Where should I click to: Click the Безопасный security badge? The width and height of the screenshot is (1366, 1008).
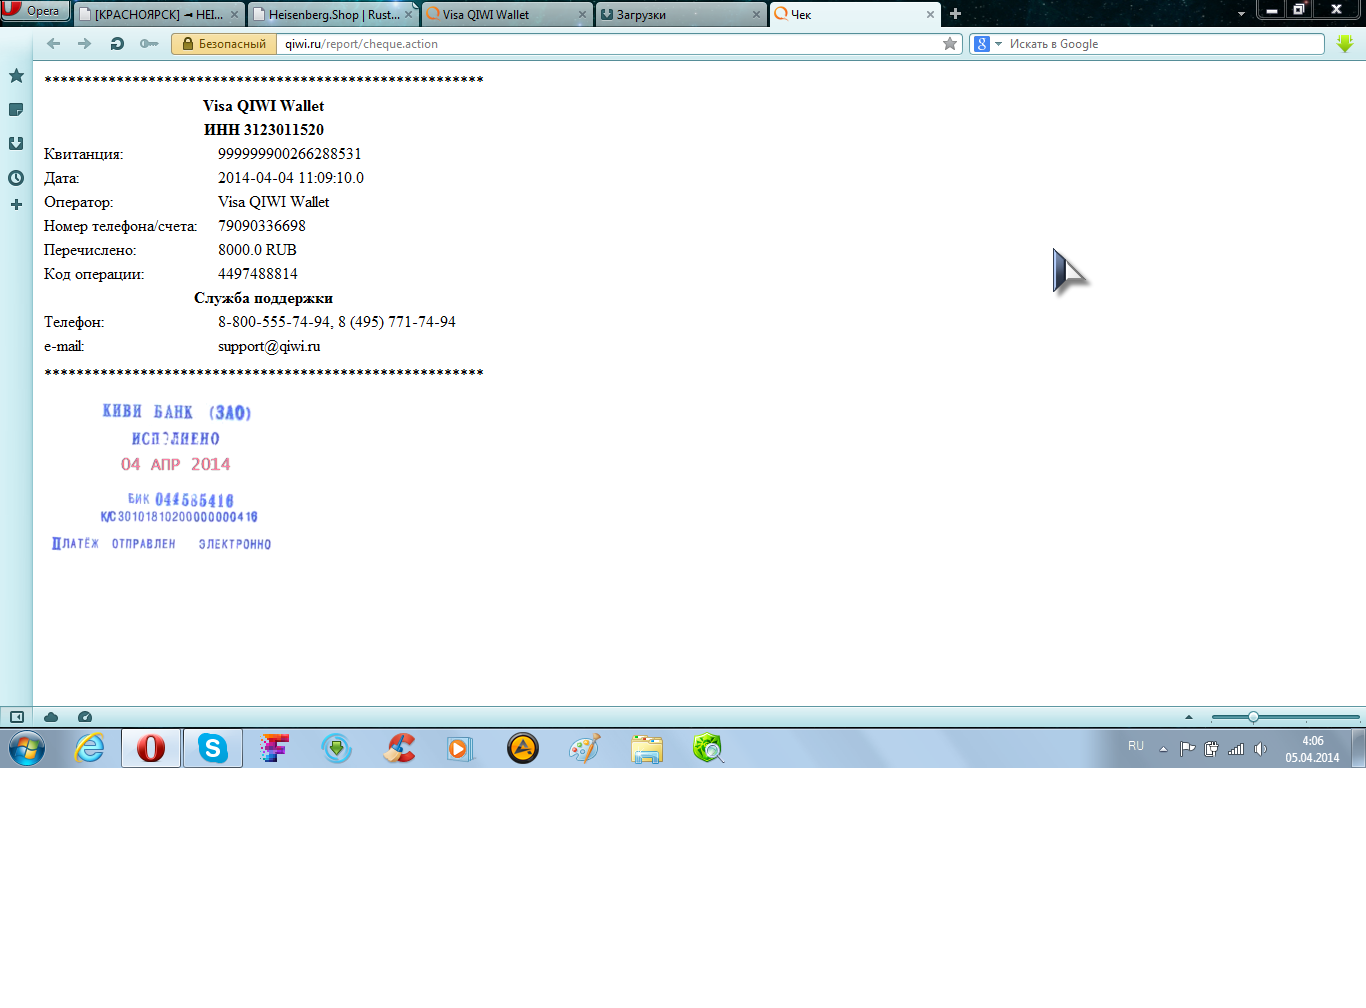(x=224, y=44)
